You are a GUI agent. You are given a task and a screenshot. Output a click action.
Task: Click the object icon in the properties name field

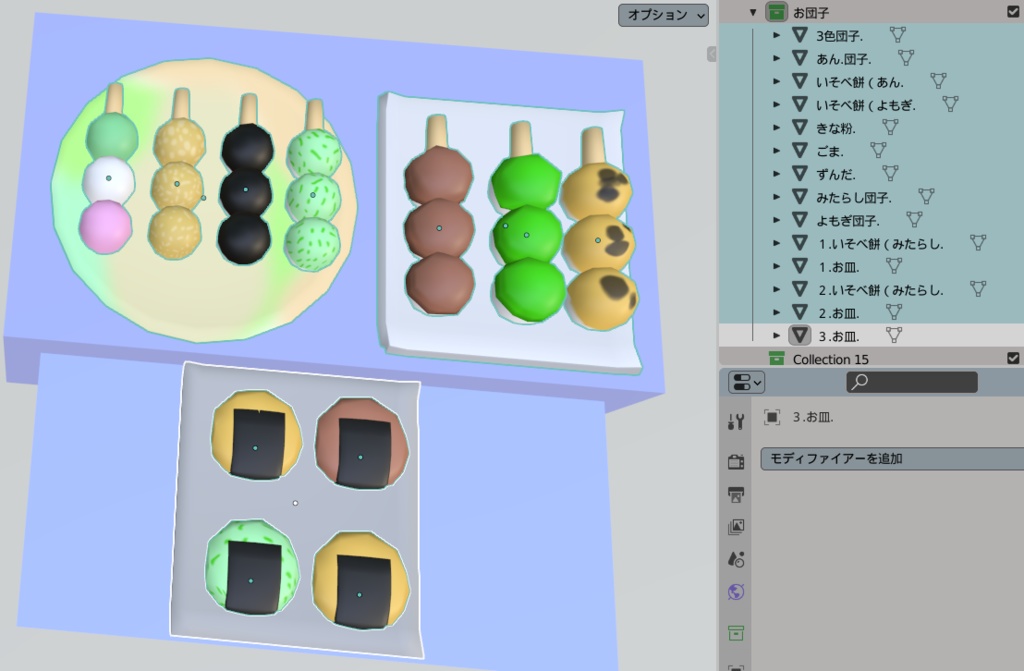tap(772, 417)
